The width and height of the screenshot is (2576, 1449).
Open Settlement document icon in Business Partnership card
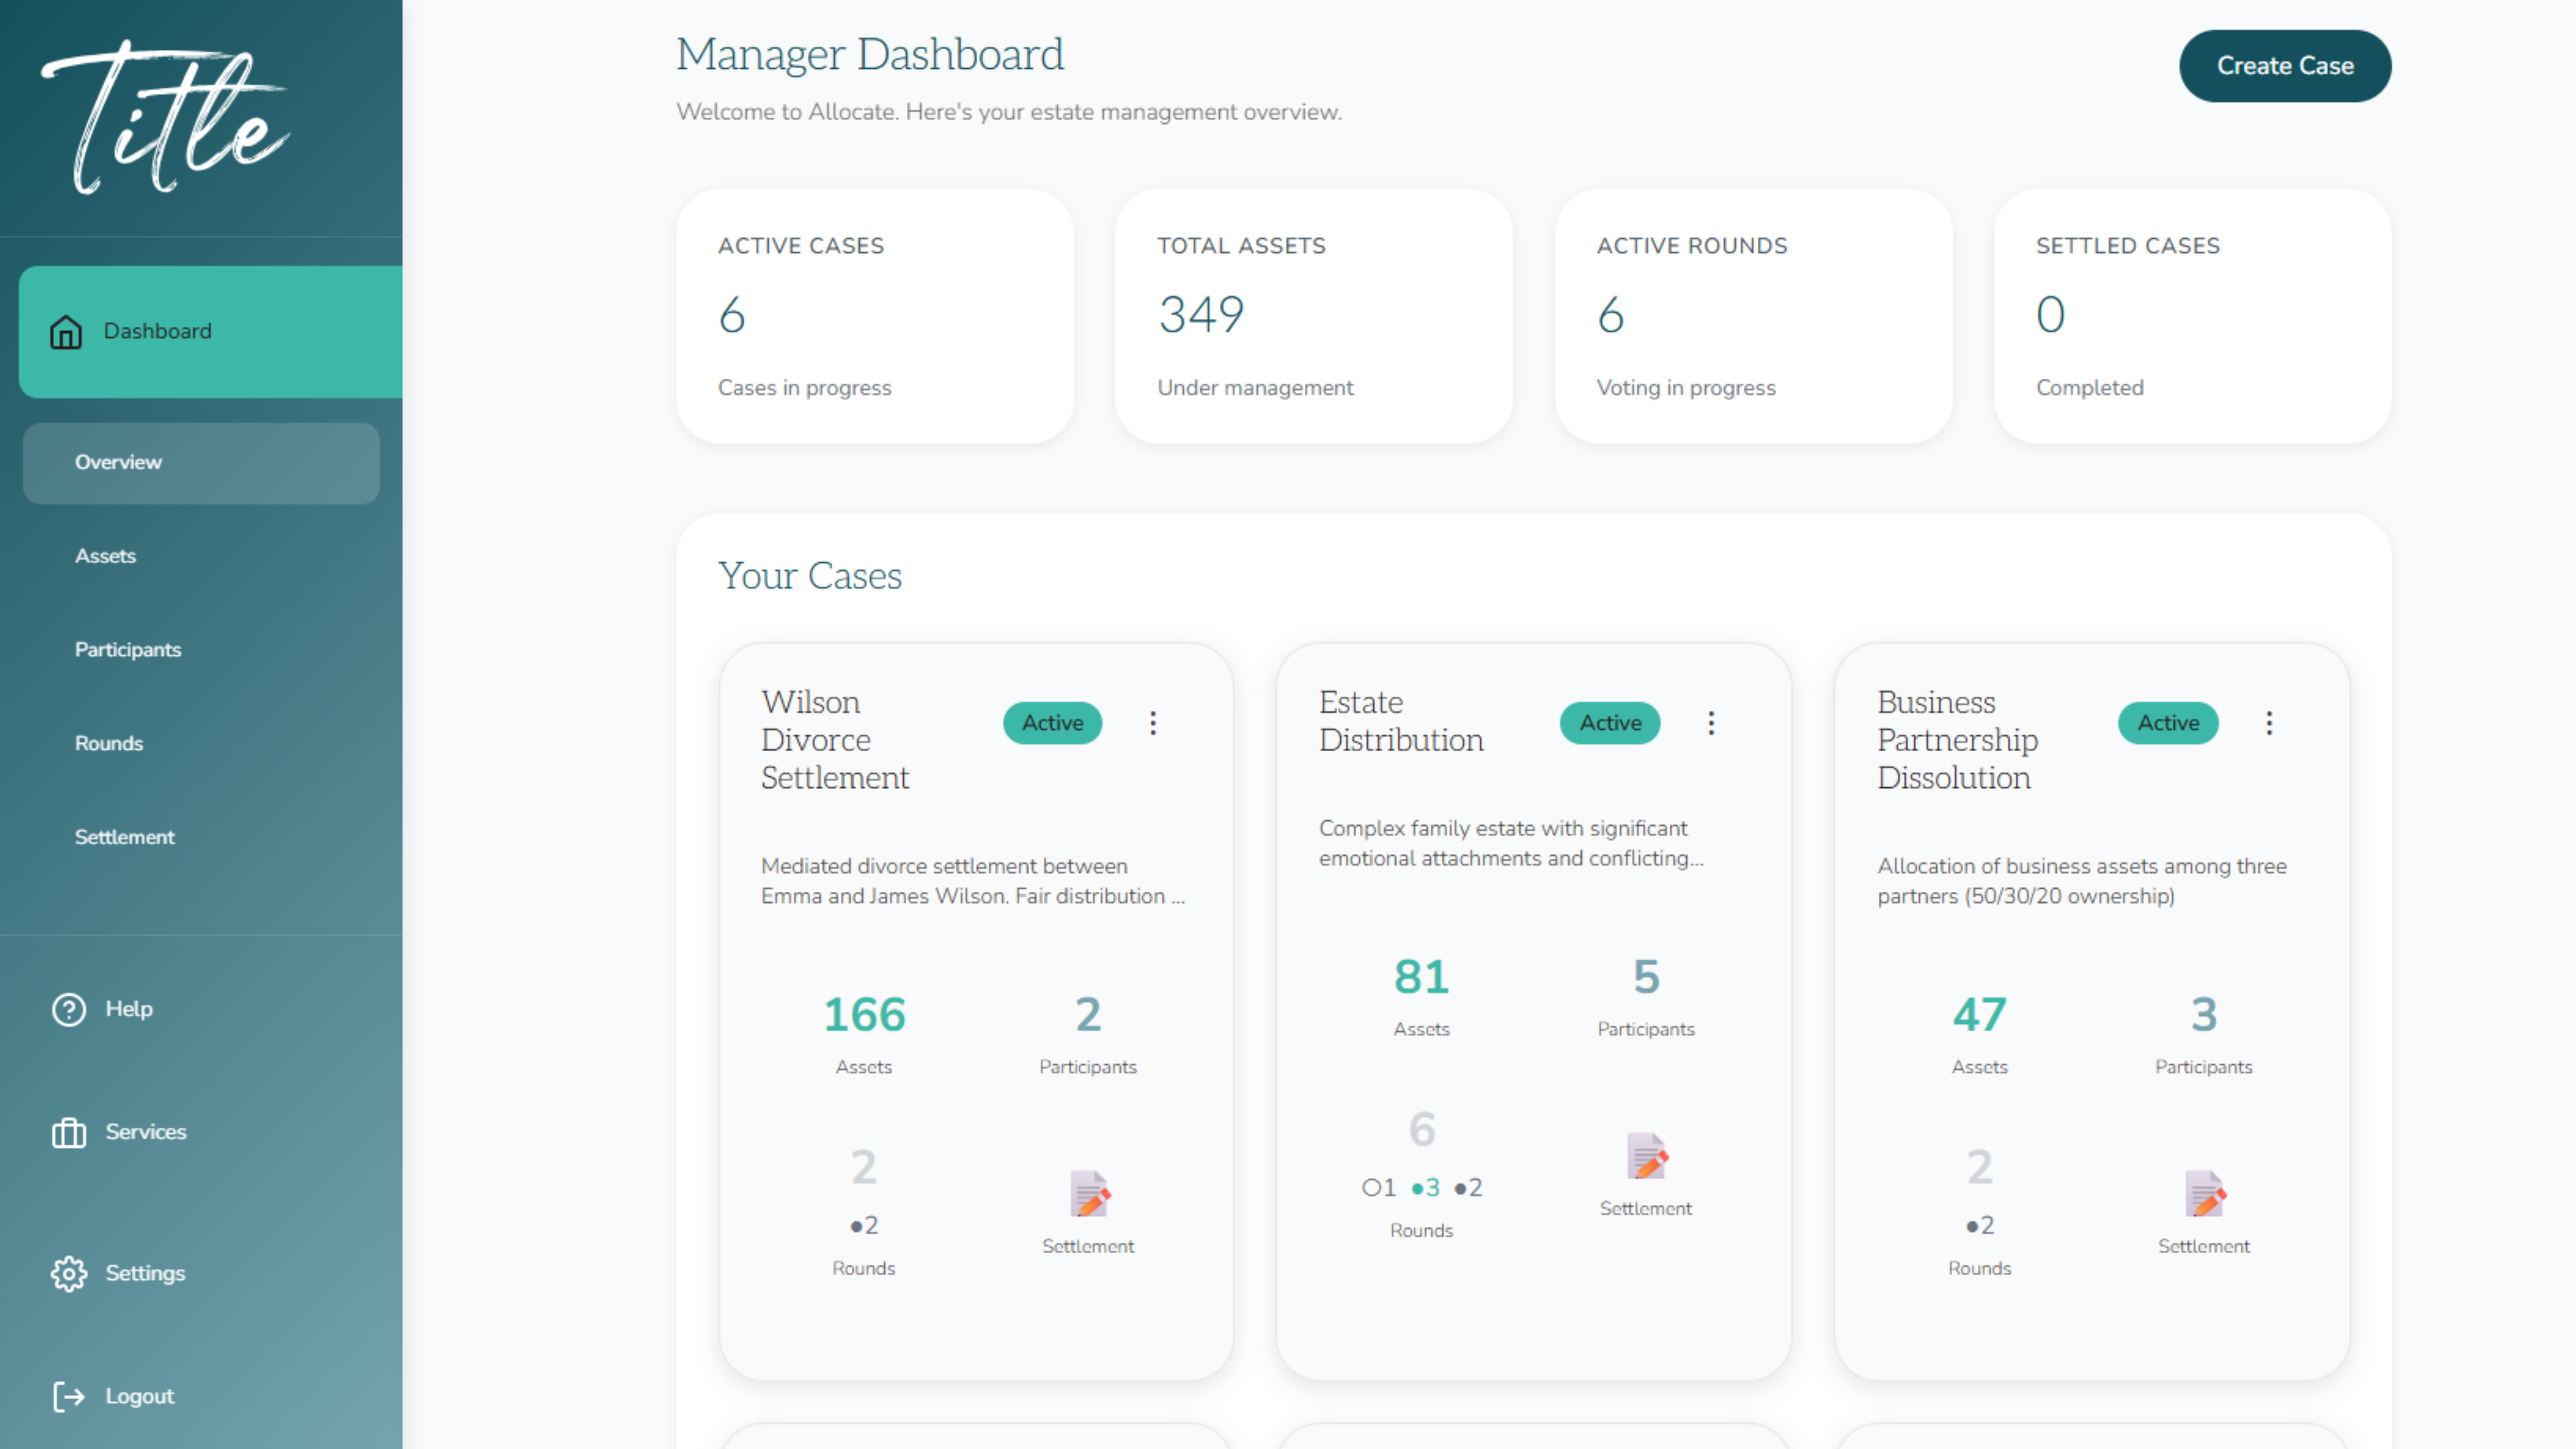2204,1194
